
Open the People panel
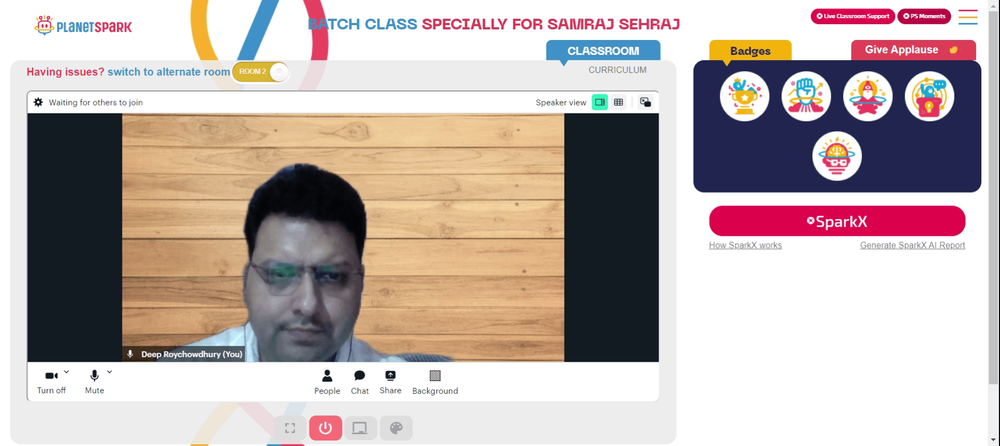tap(327, 382)
